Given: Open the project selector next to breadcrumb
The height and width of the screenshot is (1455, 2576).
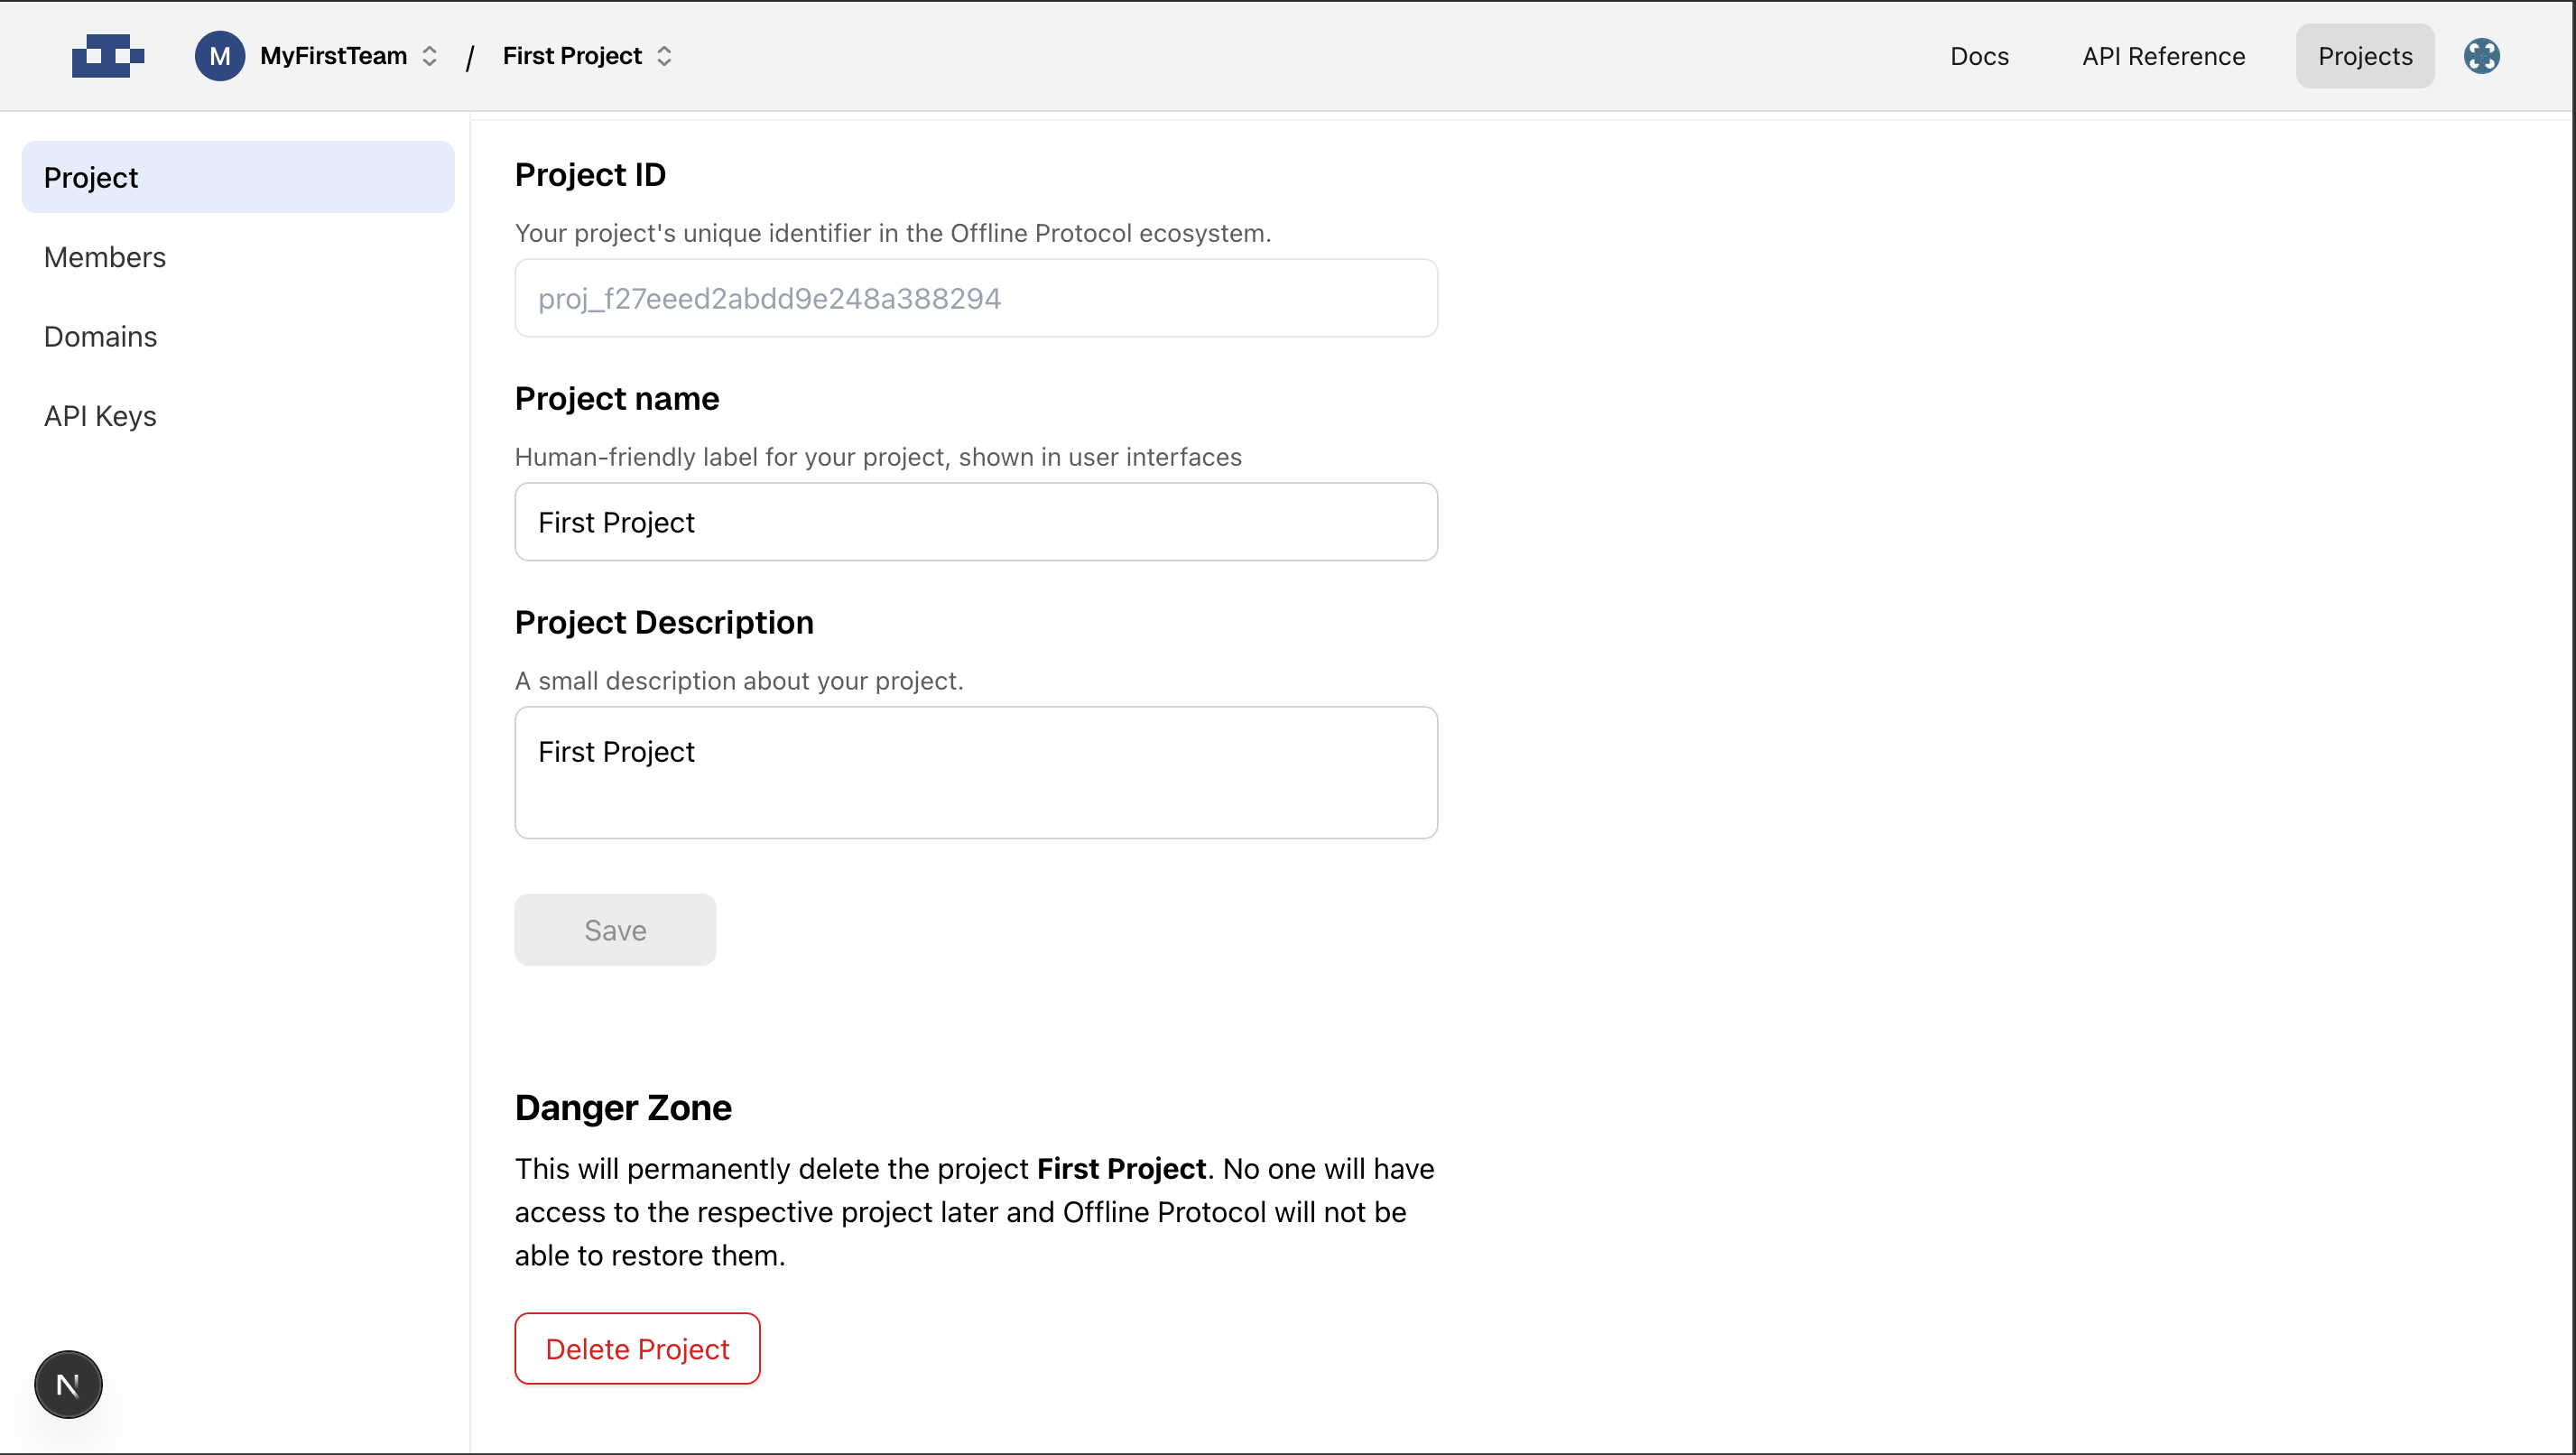Looking at the screenshot, I should [665, 56].
